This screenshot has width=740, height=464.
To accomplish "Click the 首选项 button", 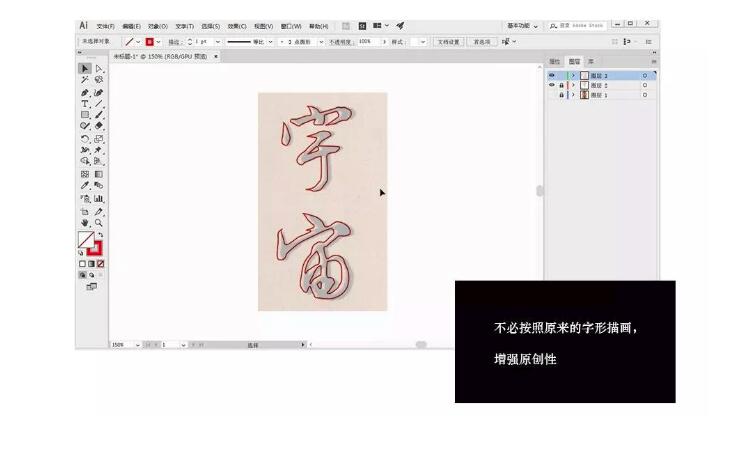I will (x=481, y=42).
